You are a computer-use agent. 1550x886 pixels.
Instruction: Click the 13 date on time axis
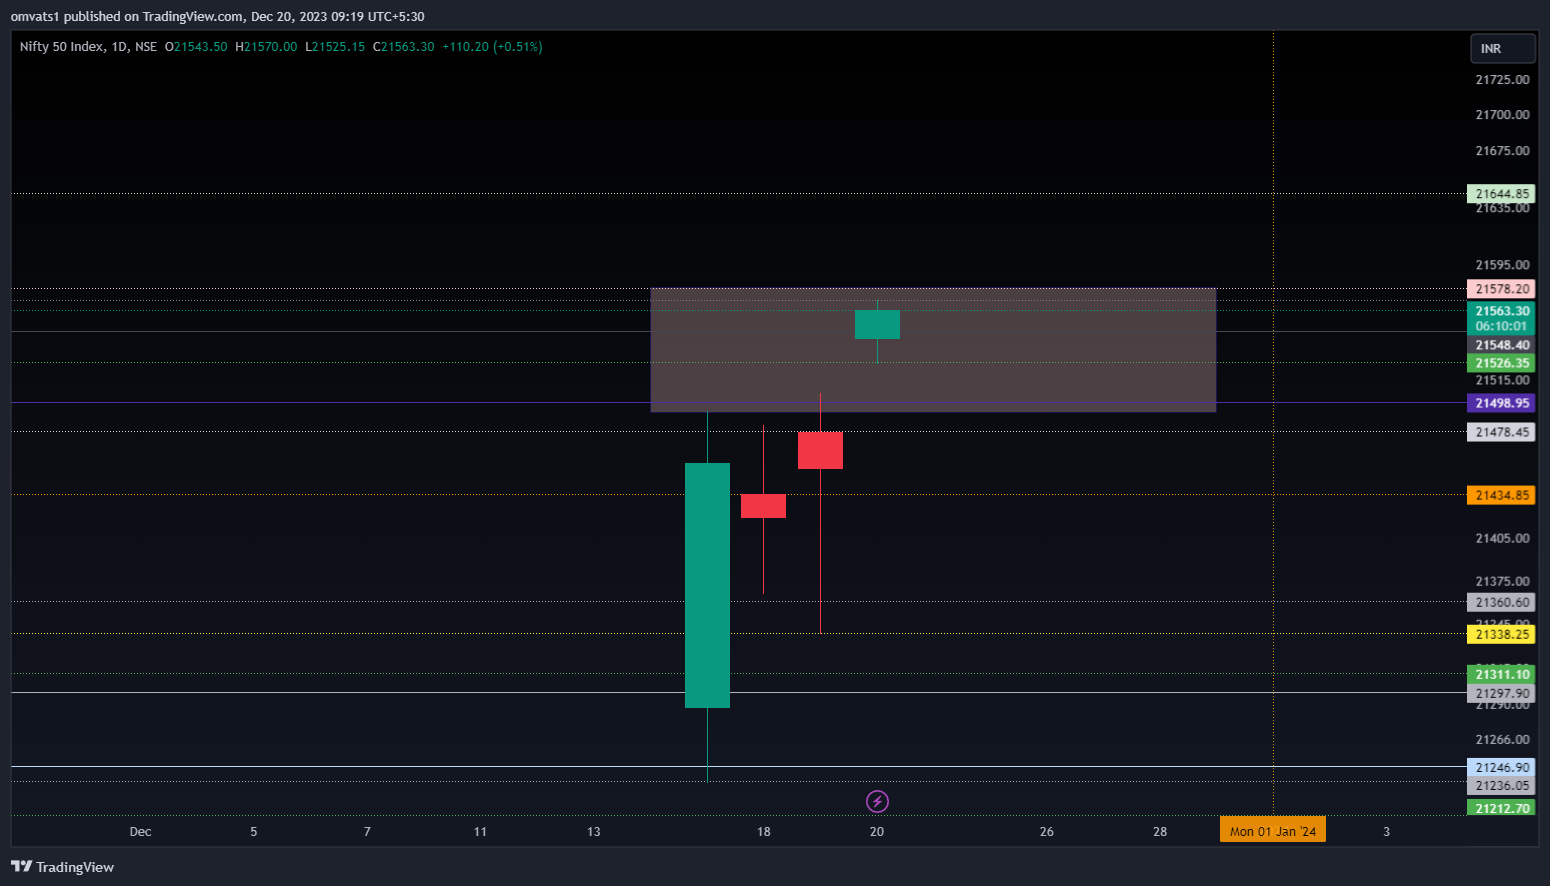[594, 832]
